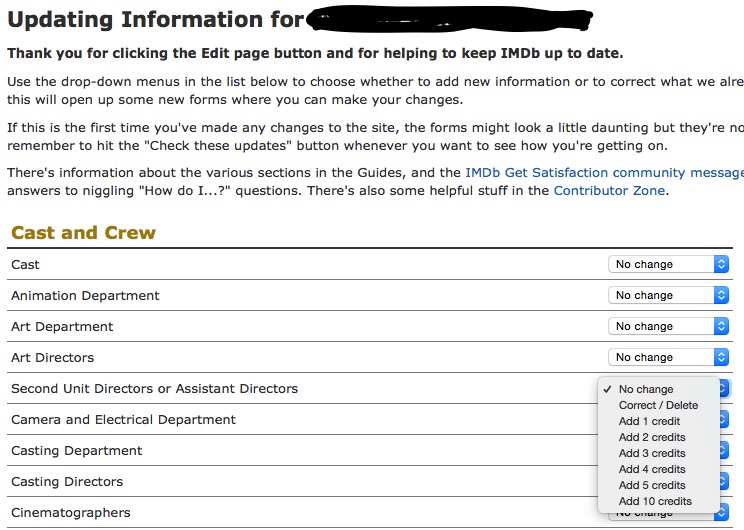
Task: Click the 'Cast and Crew' section heading
Action: [x=83, y=233]
